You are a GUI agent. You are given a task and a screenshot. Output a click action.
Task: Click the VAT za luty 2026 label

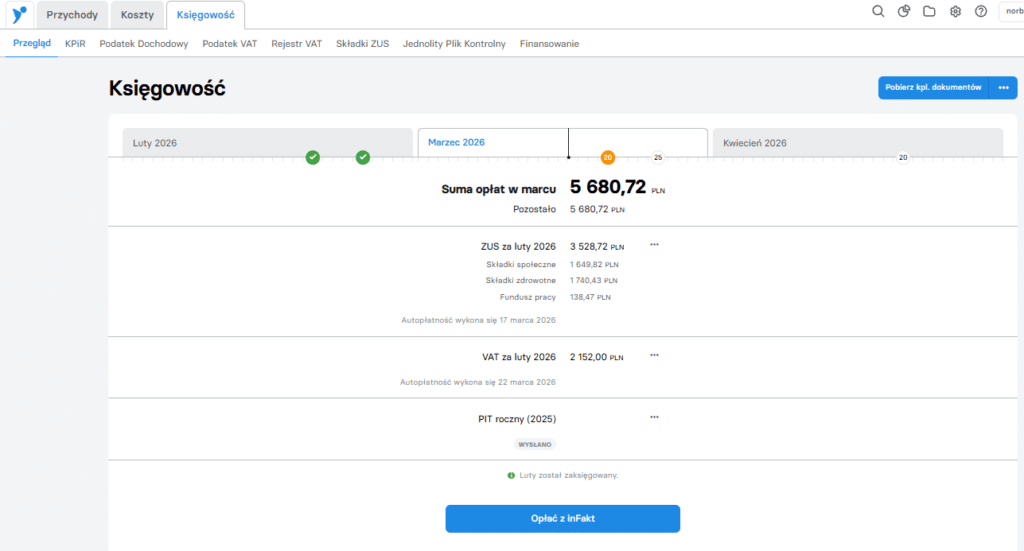point(519,356)
